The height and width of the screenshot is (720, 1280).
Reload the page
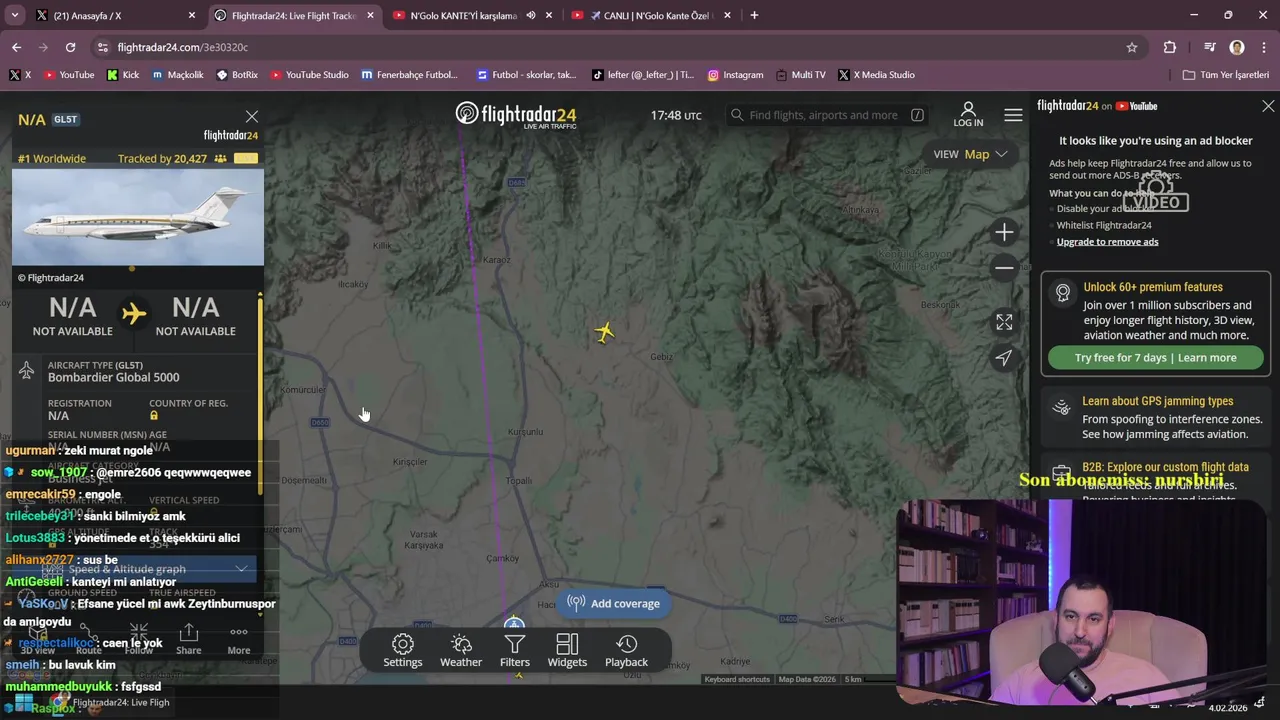coord(70,47)
